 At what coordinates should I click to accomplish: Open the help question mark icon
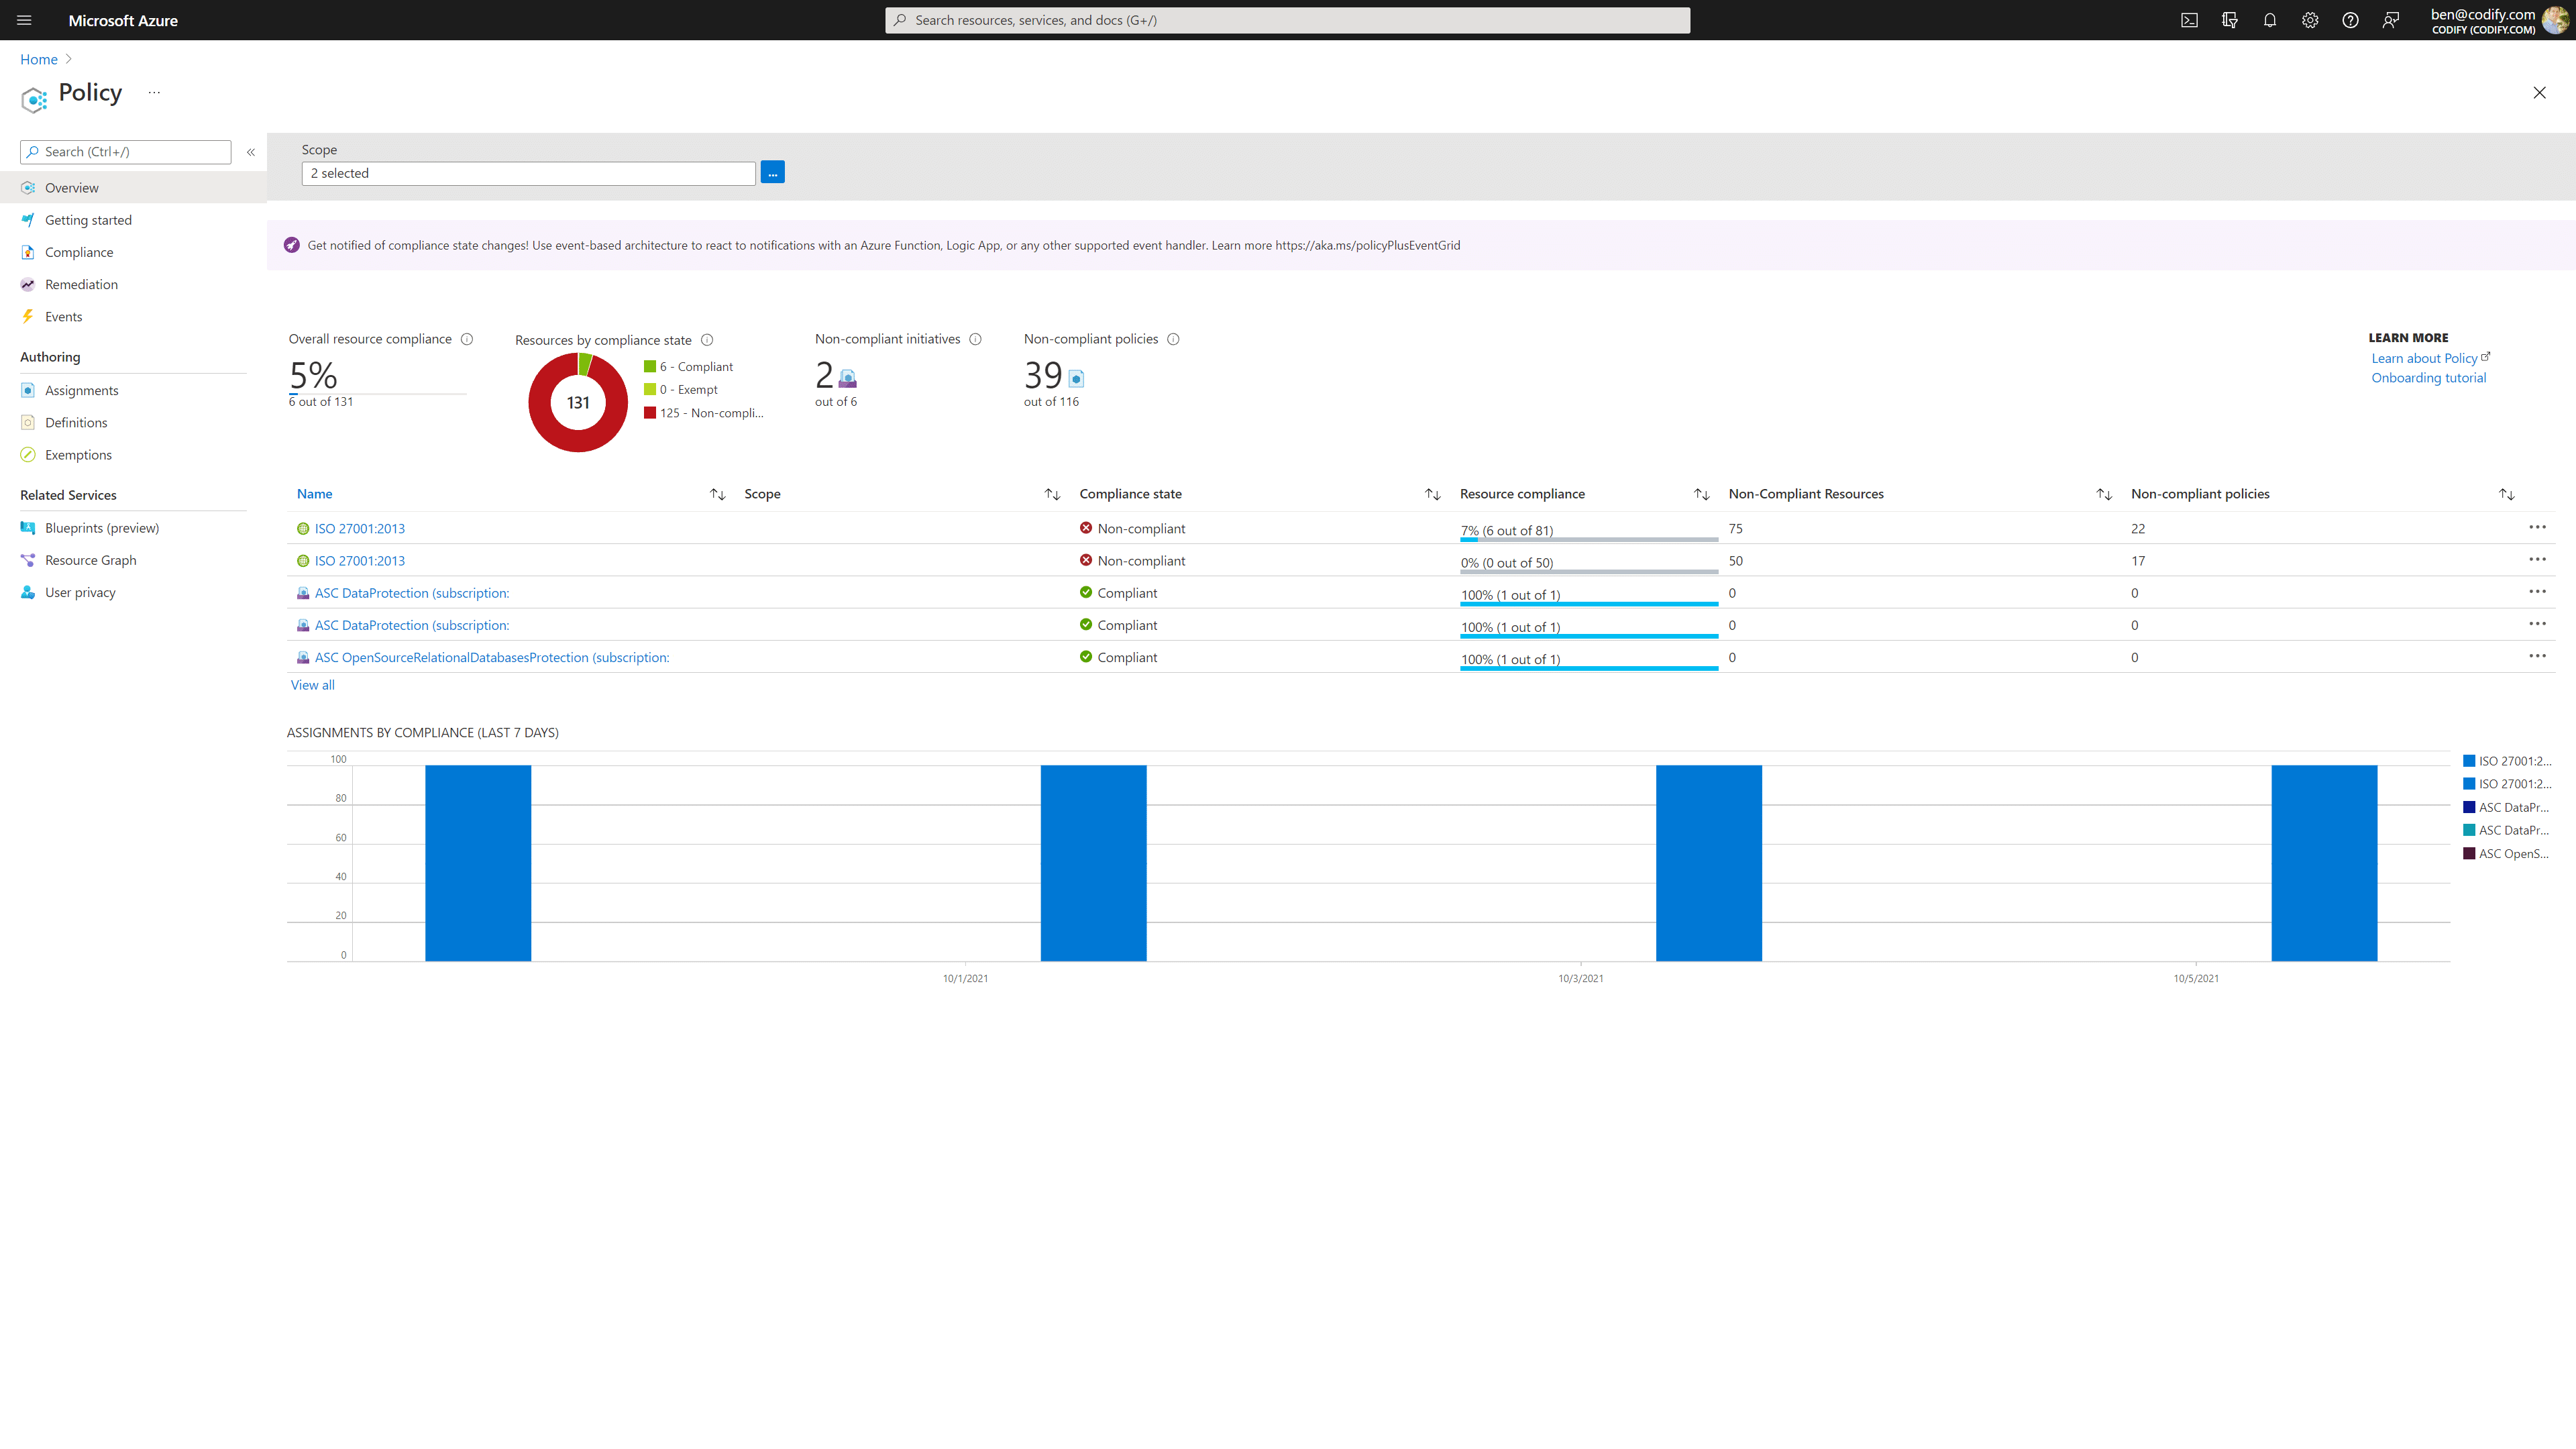(x=2350, y=20)
